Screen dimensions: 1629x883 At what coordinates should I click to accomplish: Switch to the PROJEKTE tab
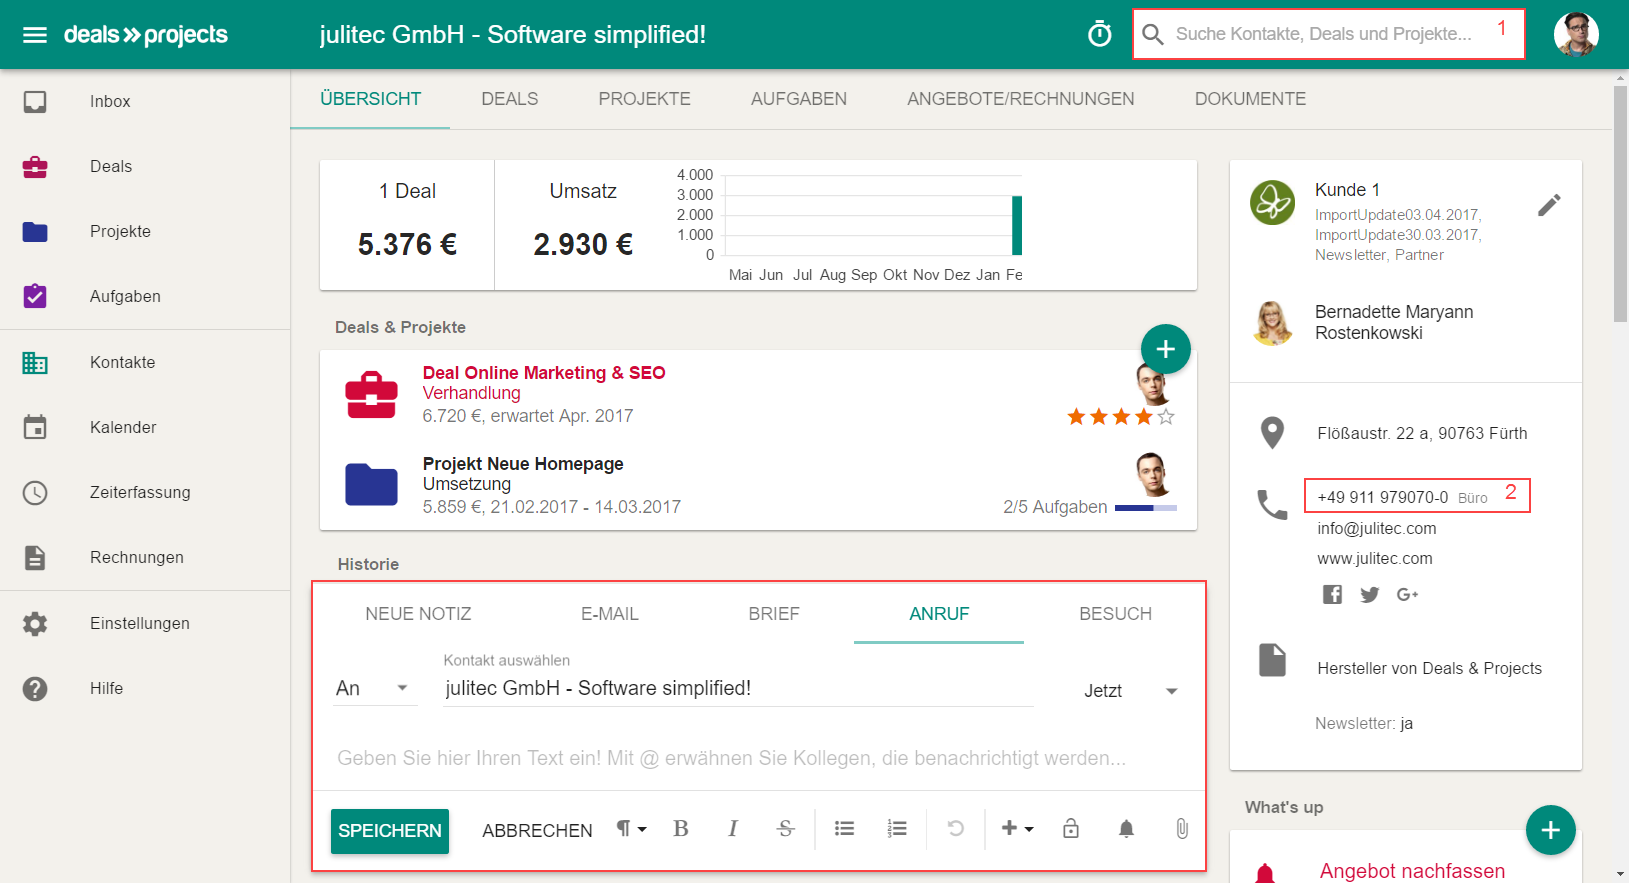click(x=645, y=99)
